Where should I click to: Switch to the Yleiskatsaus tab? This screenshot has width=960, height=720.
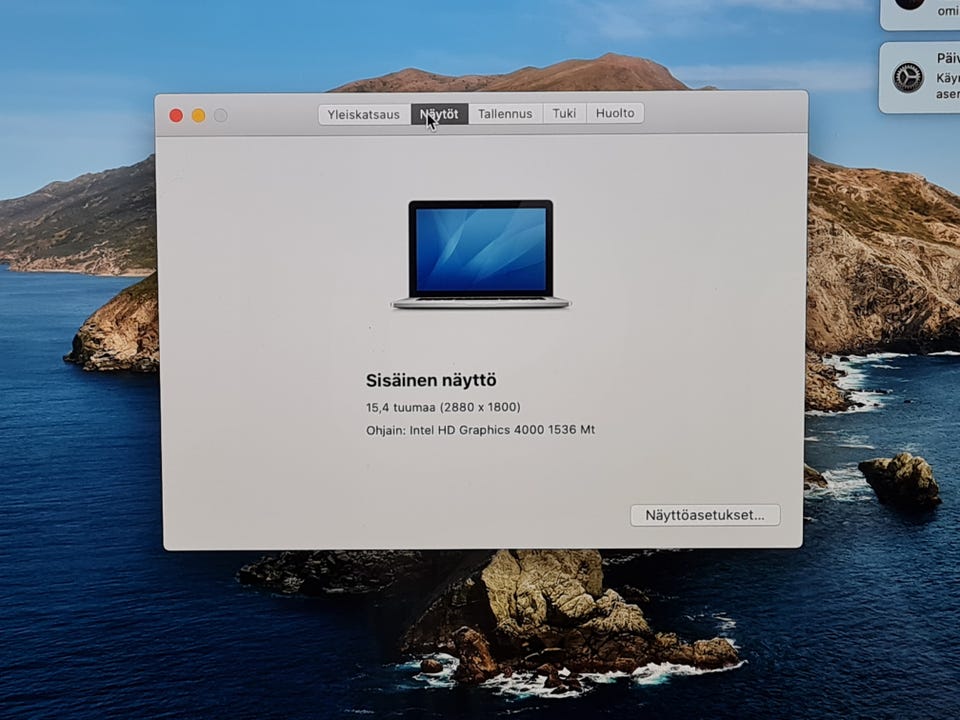point(364,114)
